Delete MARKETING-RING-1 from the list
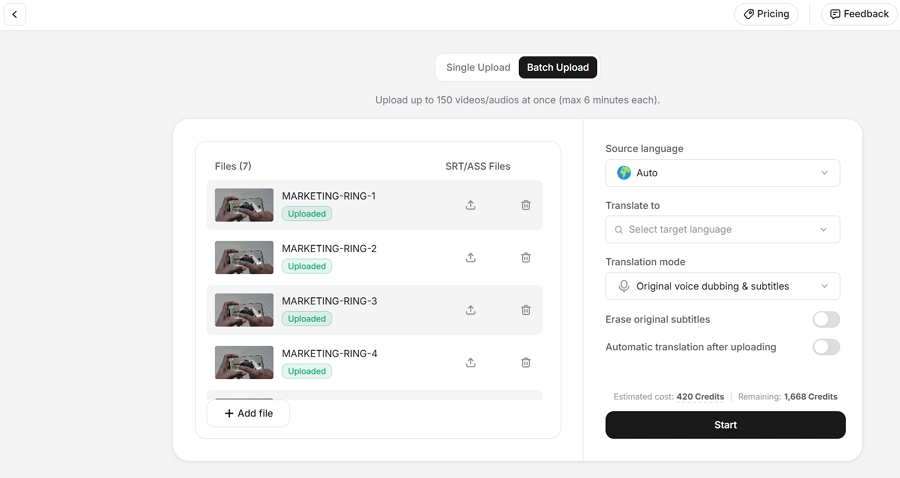This screenshot has height=478, width=900. click(526, 205)
